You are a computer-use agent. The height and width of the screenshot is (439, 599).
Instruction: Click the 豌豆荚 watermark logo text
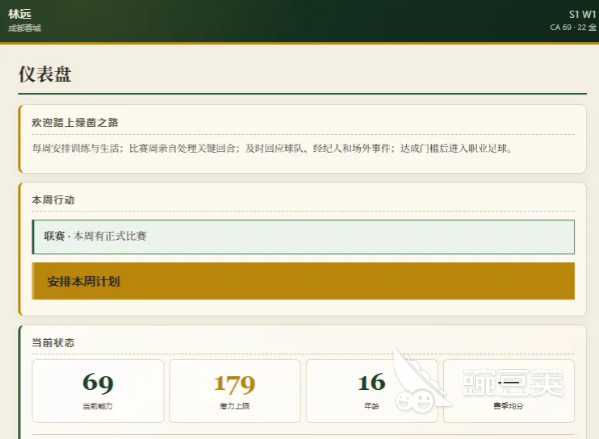pos(513,382)
